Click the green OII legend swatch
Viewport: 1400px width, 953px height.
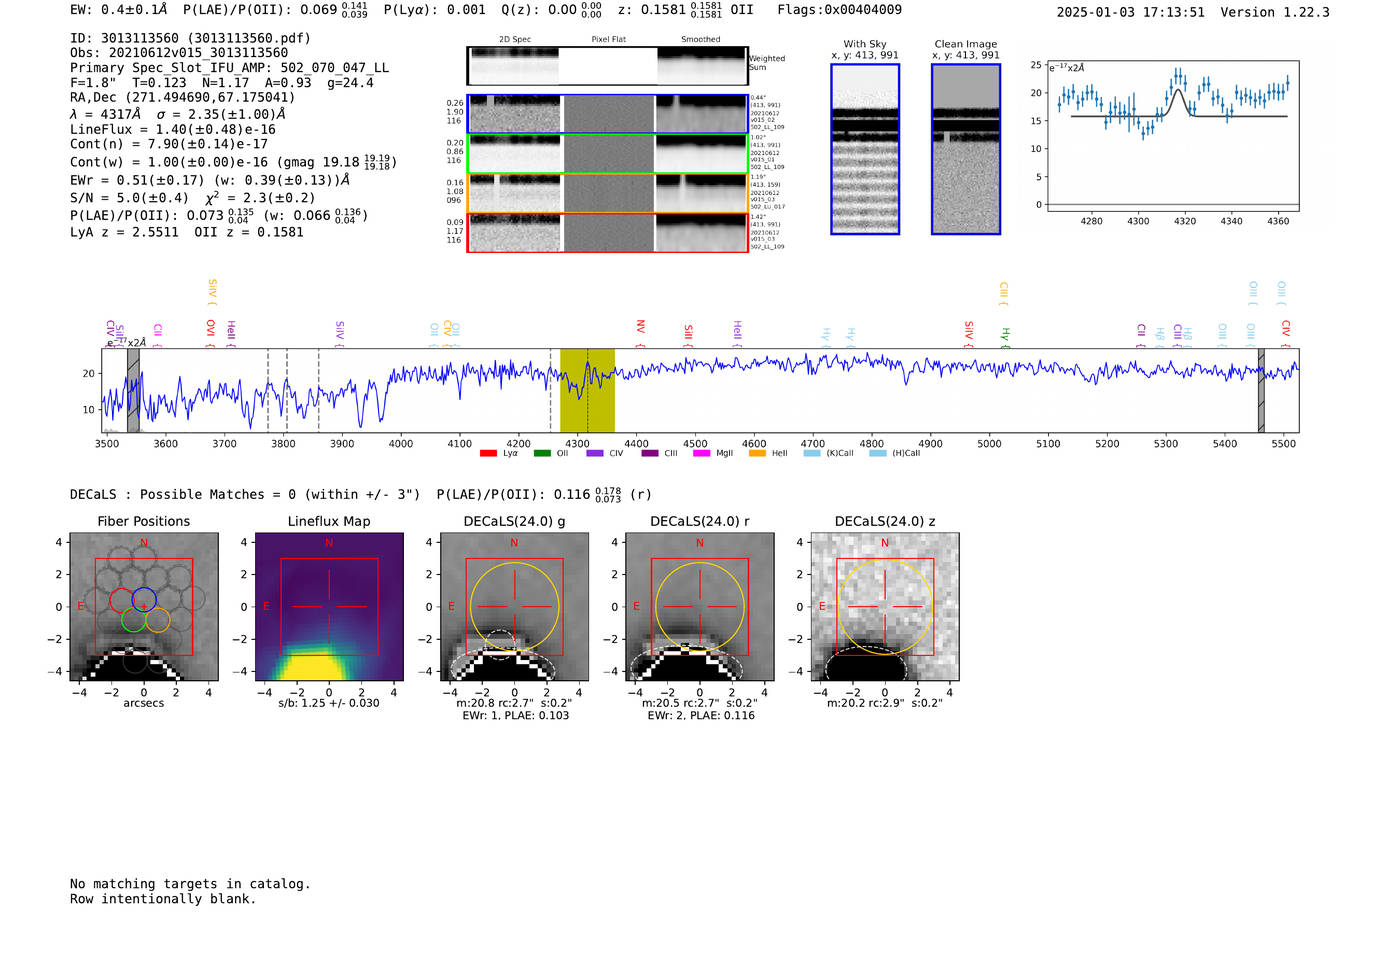pos(542,454)
